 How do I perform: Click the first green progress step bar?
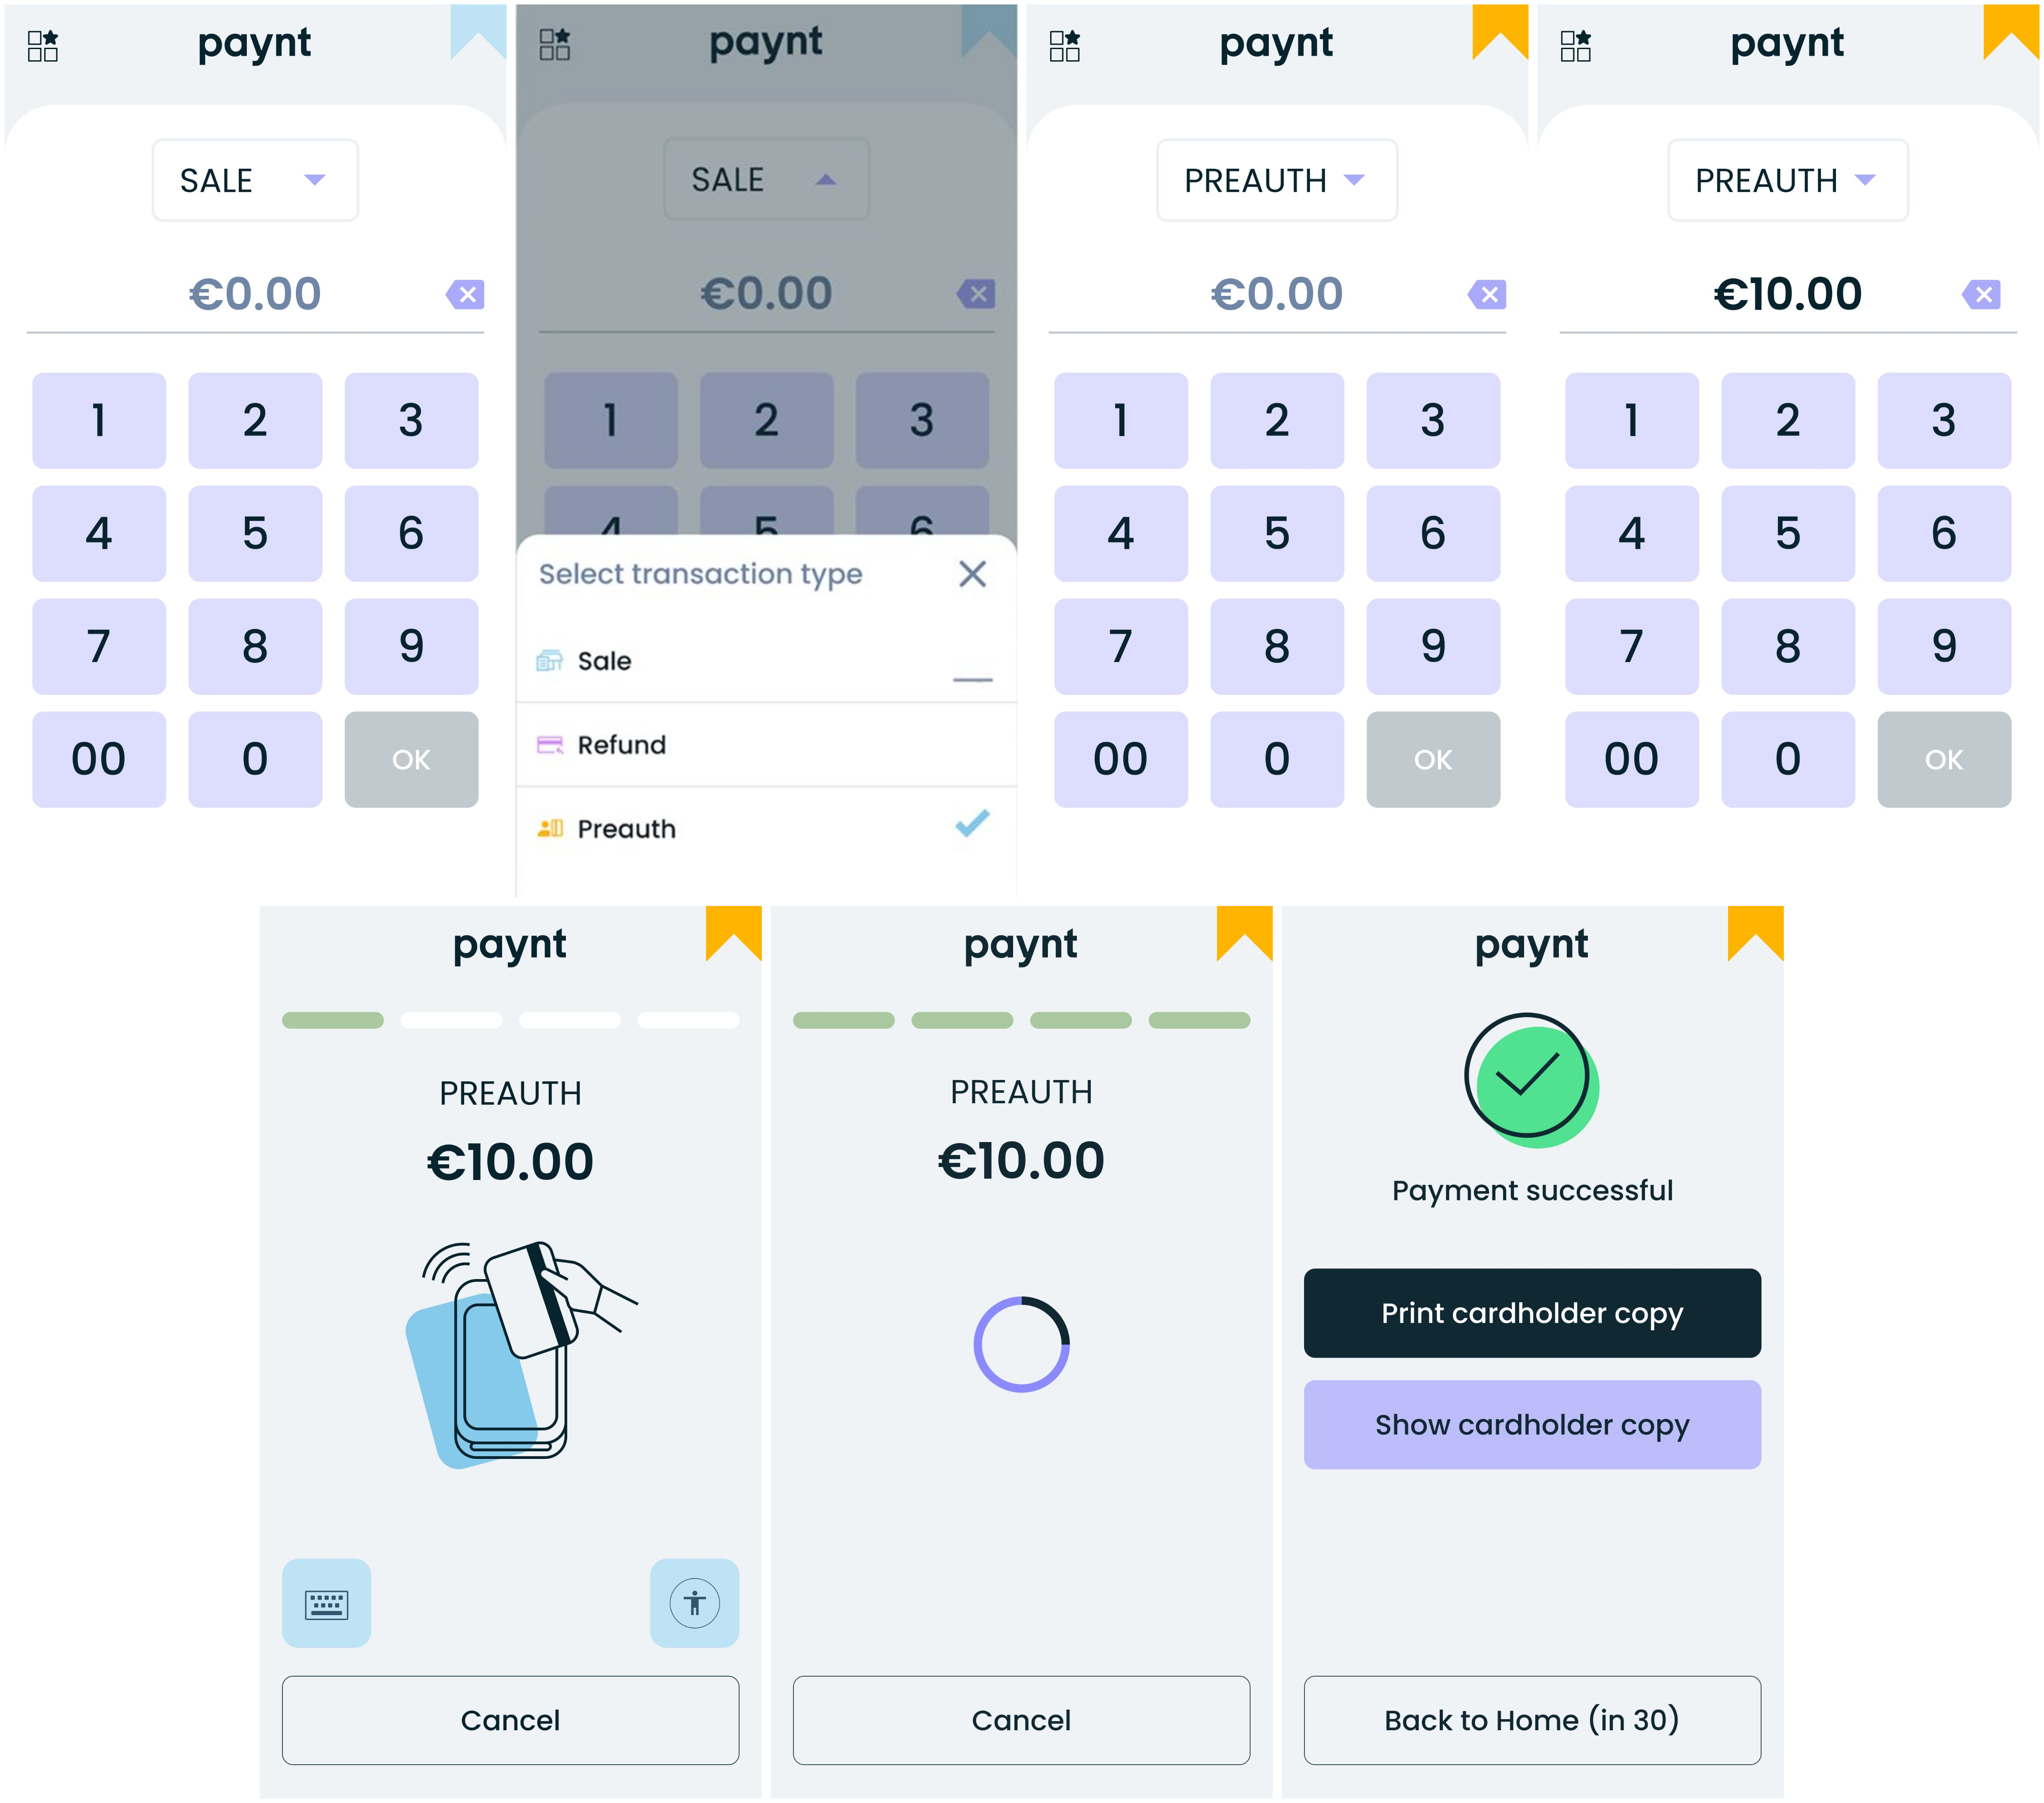pos(333,1020)
